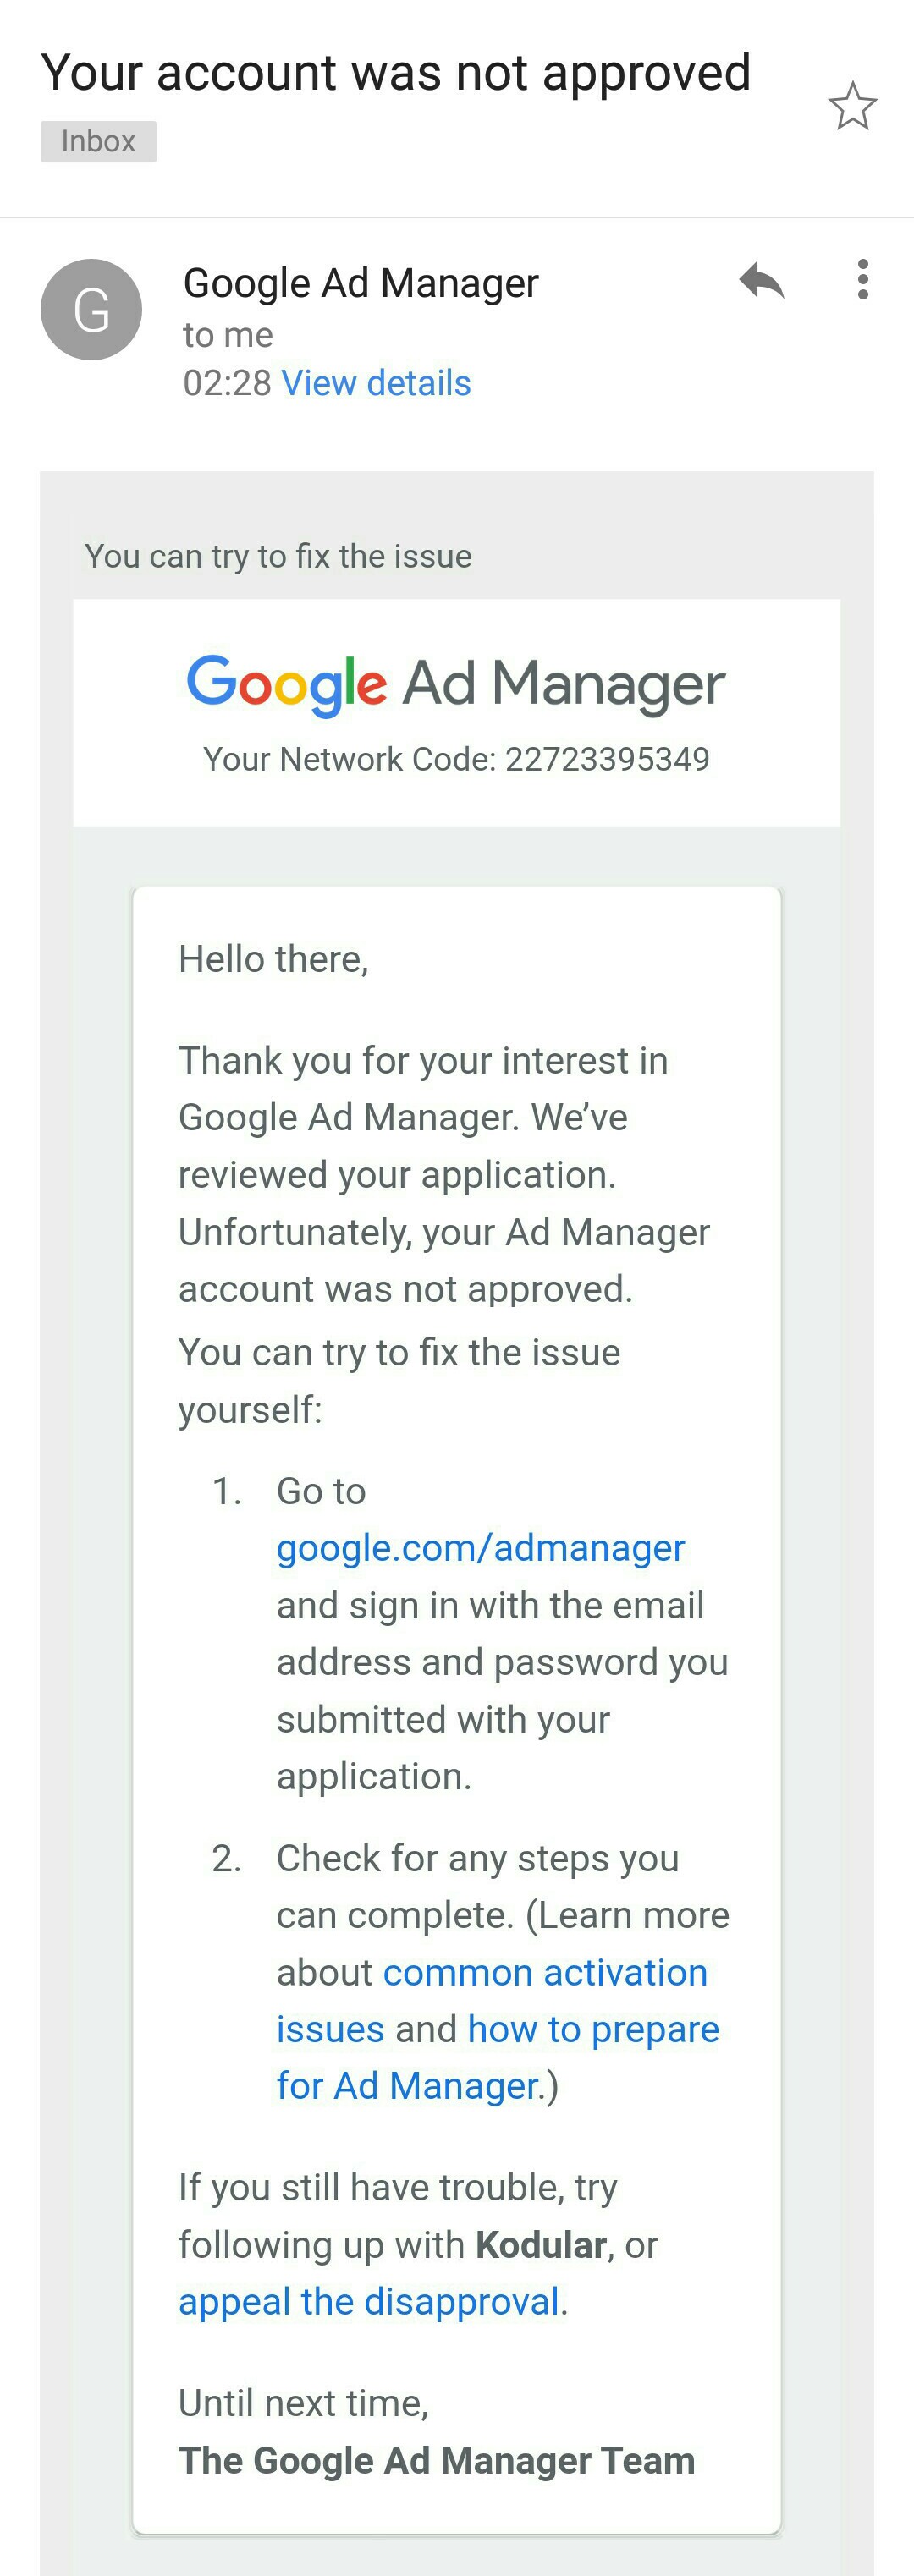Click the Inbox label chip
Viewport: 914px width, 2576px height.
click(98, 141)
